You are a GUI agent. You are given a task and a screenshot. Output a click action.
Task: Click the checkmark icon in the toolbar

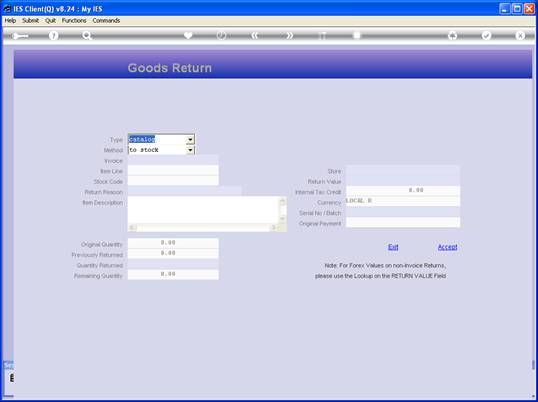[x=486, y=35]
